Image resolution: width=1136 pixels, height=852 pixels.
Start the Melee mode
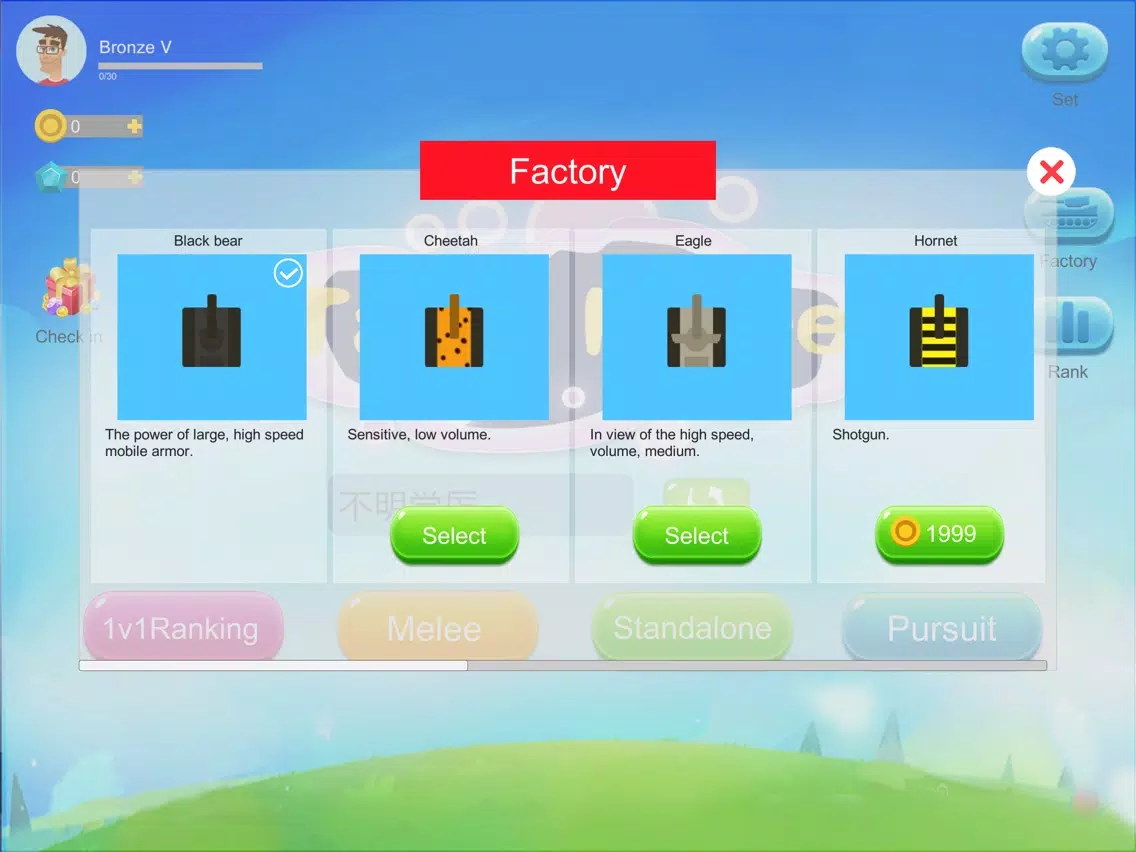(438, 627)
